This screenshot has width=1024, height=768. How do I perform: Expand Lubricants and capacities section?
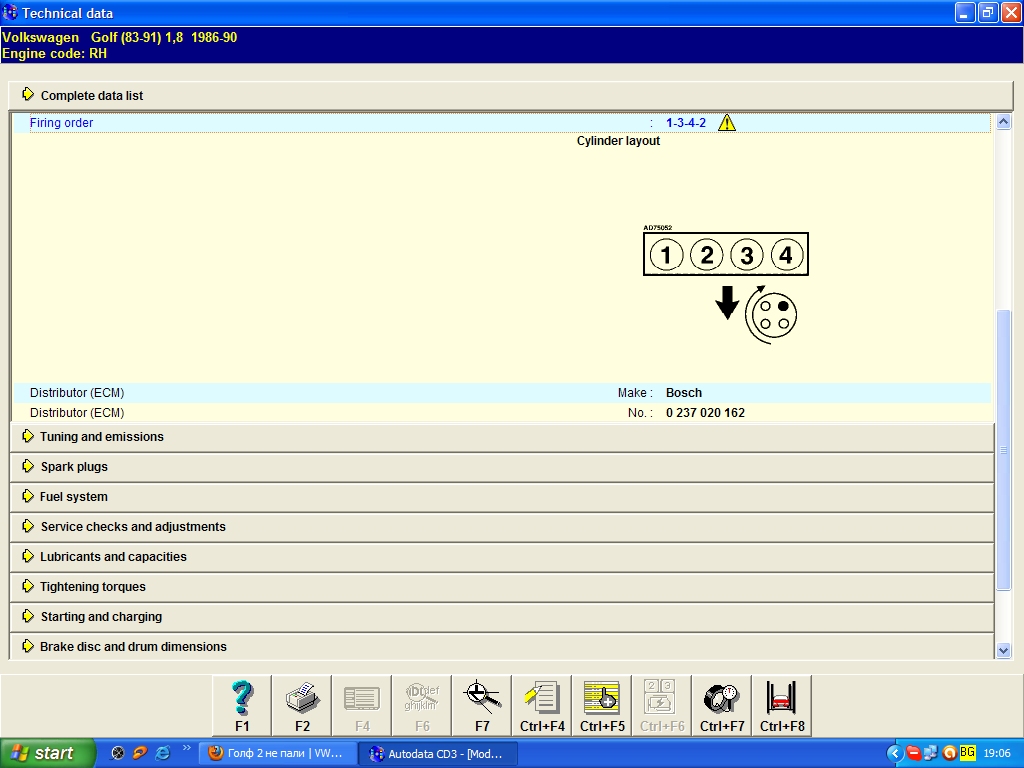[x=113, y=557]
